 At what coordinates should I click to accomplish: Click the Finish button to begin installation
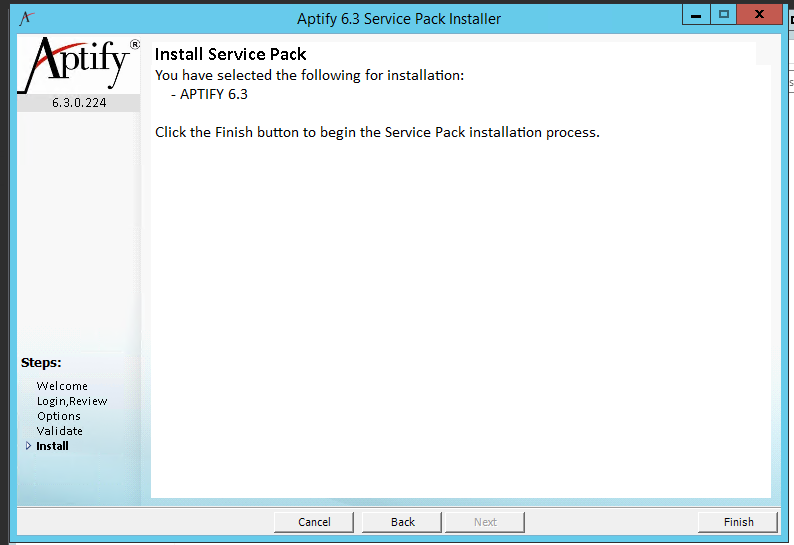pyautogui.click(x=737, y=522)
